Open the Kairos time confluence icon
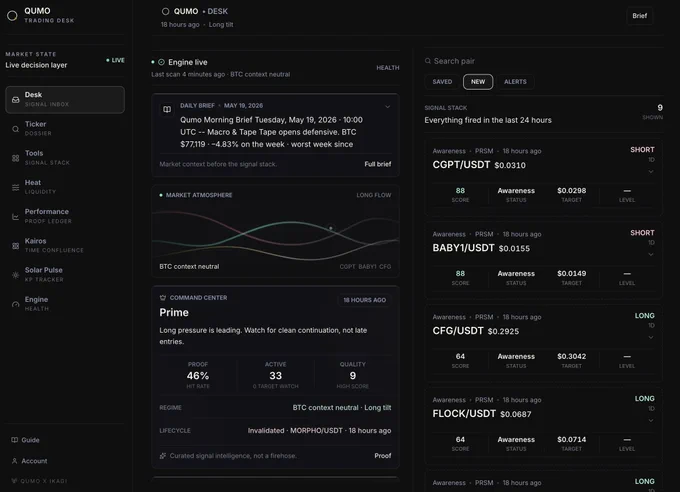680x492 pixels. (x=16, y=246)
